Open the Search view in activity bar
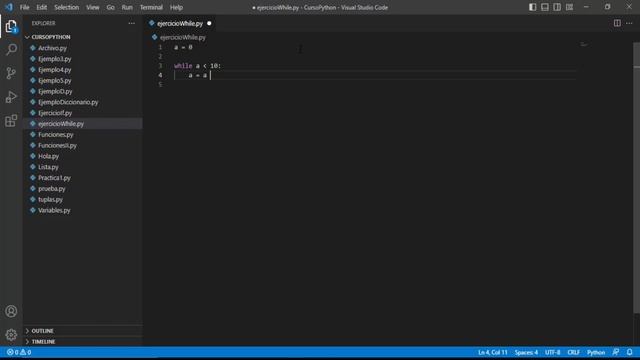 point(11,49)
